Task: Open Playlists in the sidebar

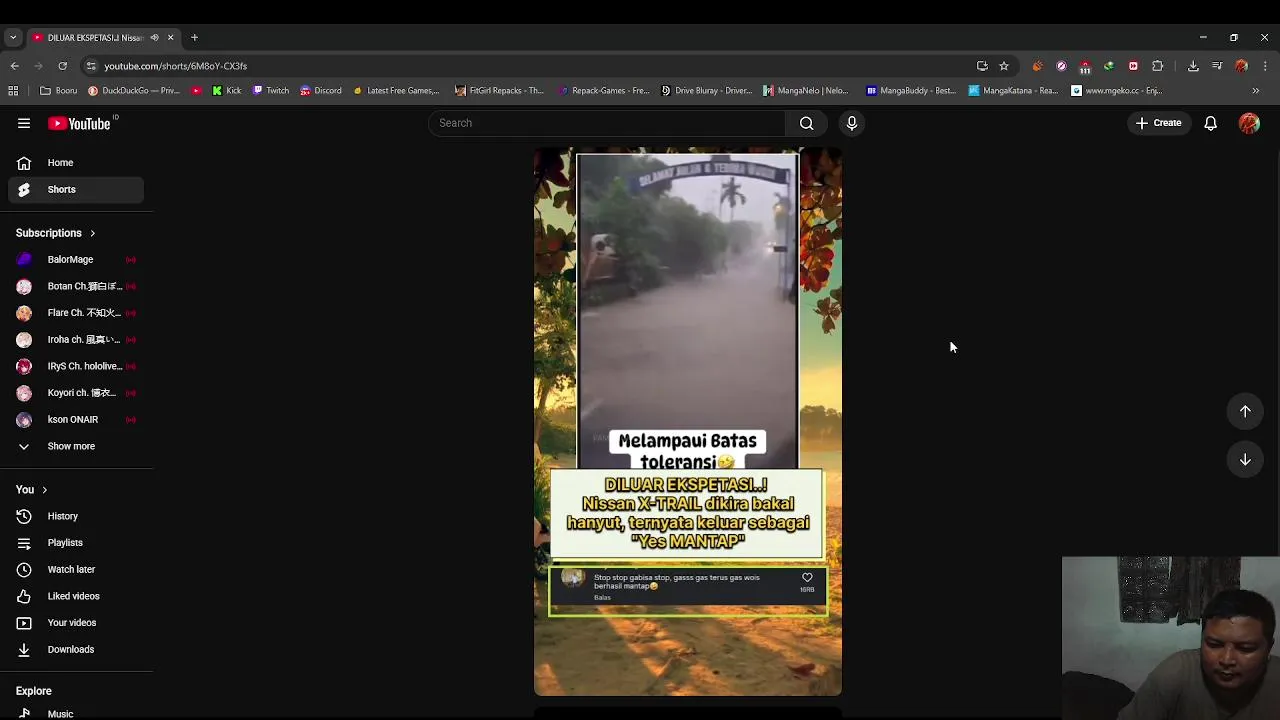Action: click(76, 542)
